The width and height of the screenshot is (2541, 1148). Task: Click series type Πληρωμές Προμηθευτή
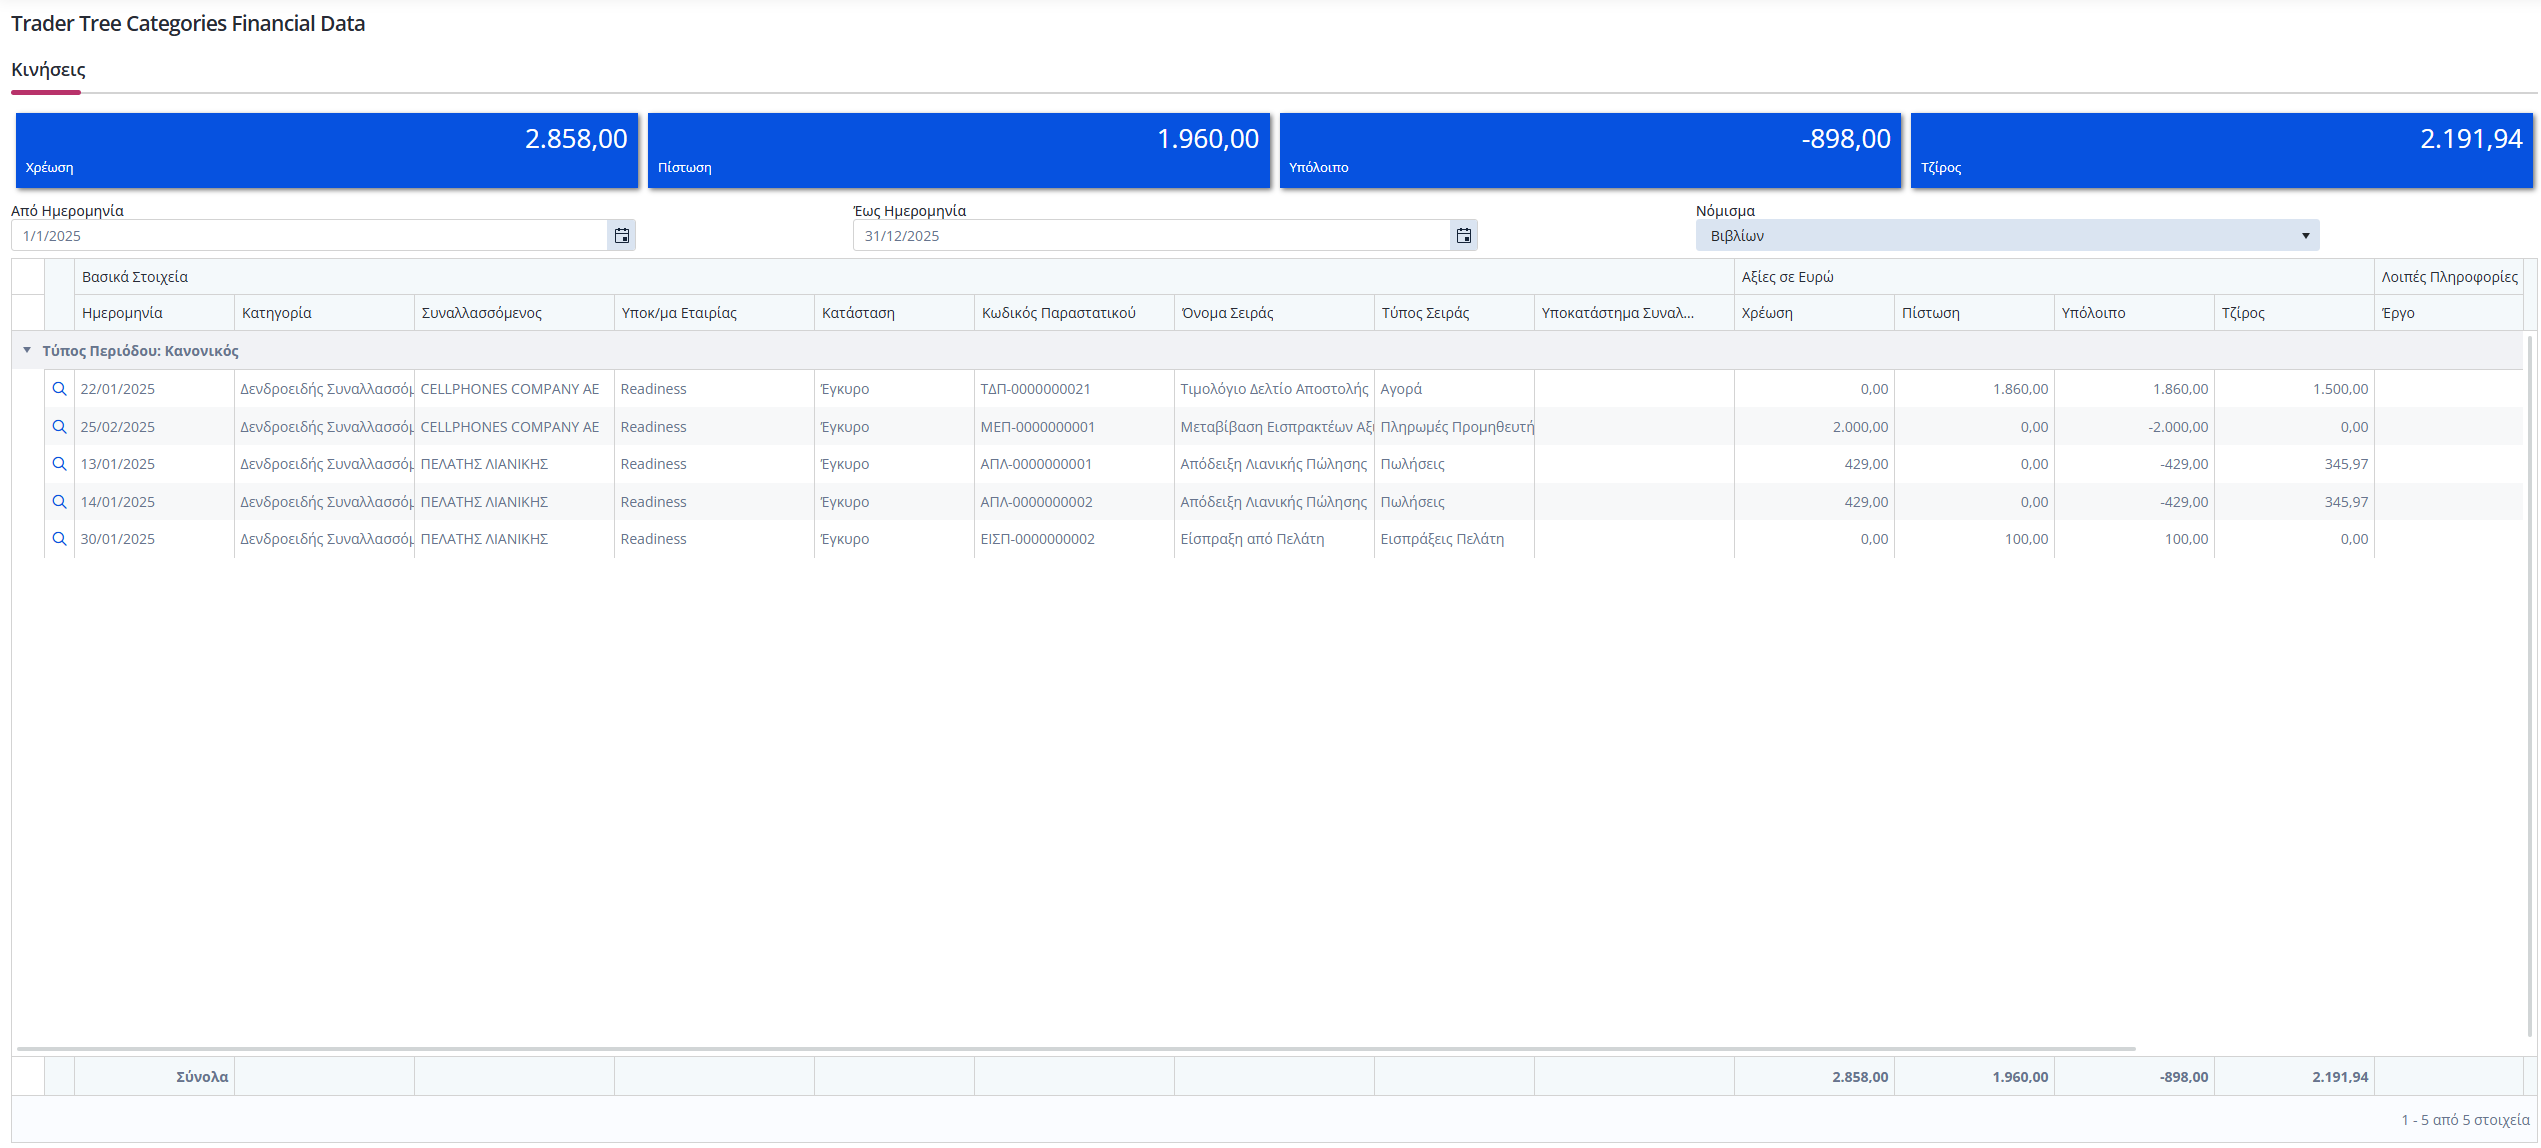[x=1457, y=427]
